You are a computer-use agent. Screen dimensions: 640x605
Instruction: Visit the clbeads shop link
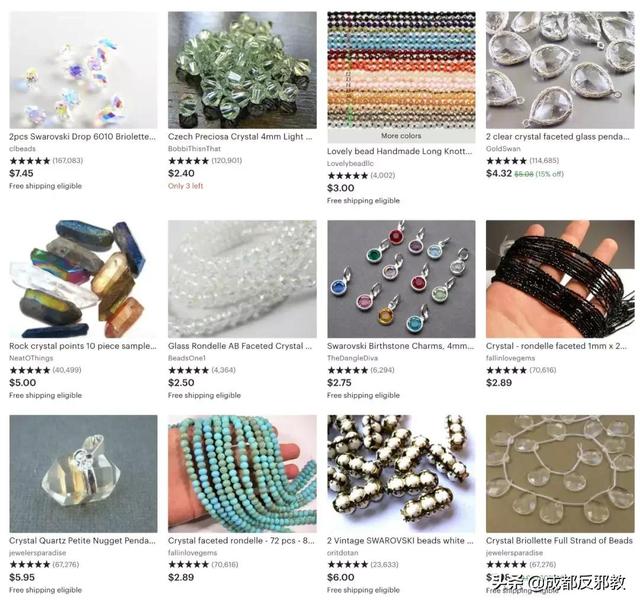(x=22, y=149)
